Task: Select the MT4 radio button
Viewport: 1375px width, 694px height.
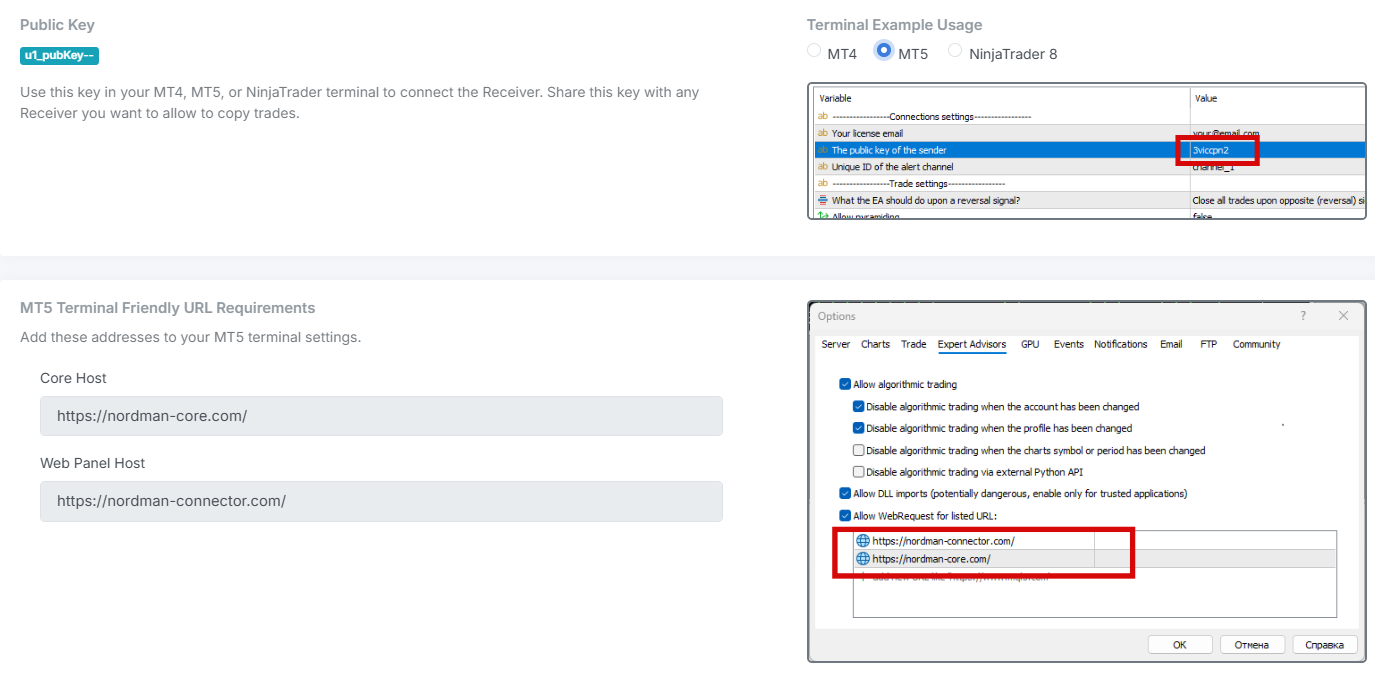Action: click(815, 51)
